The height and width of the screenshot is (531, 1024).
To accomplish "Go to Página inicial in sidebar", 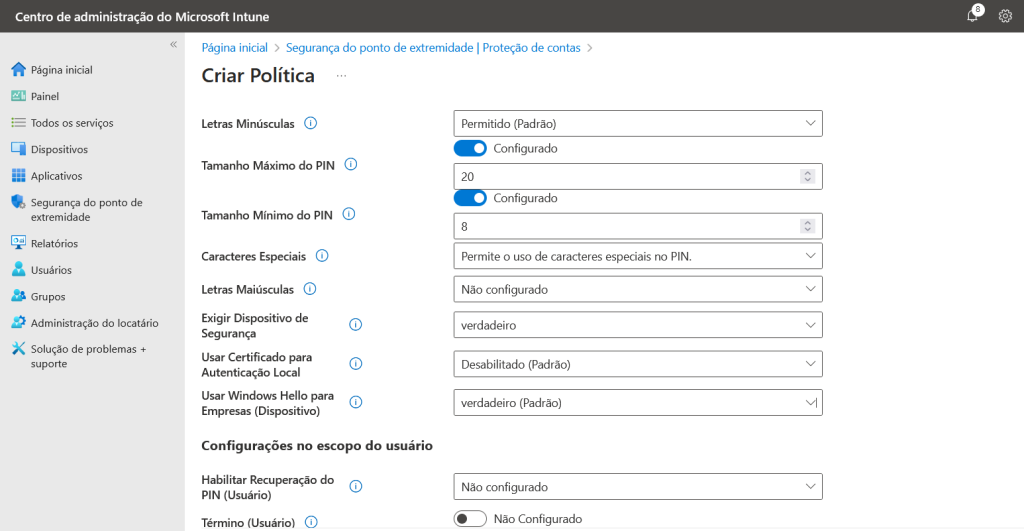I will coord(61,70).
